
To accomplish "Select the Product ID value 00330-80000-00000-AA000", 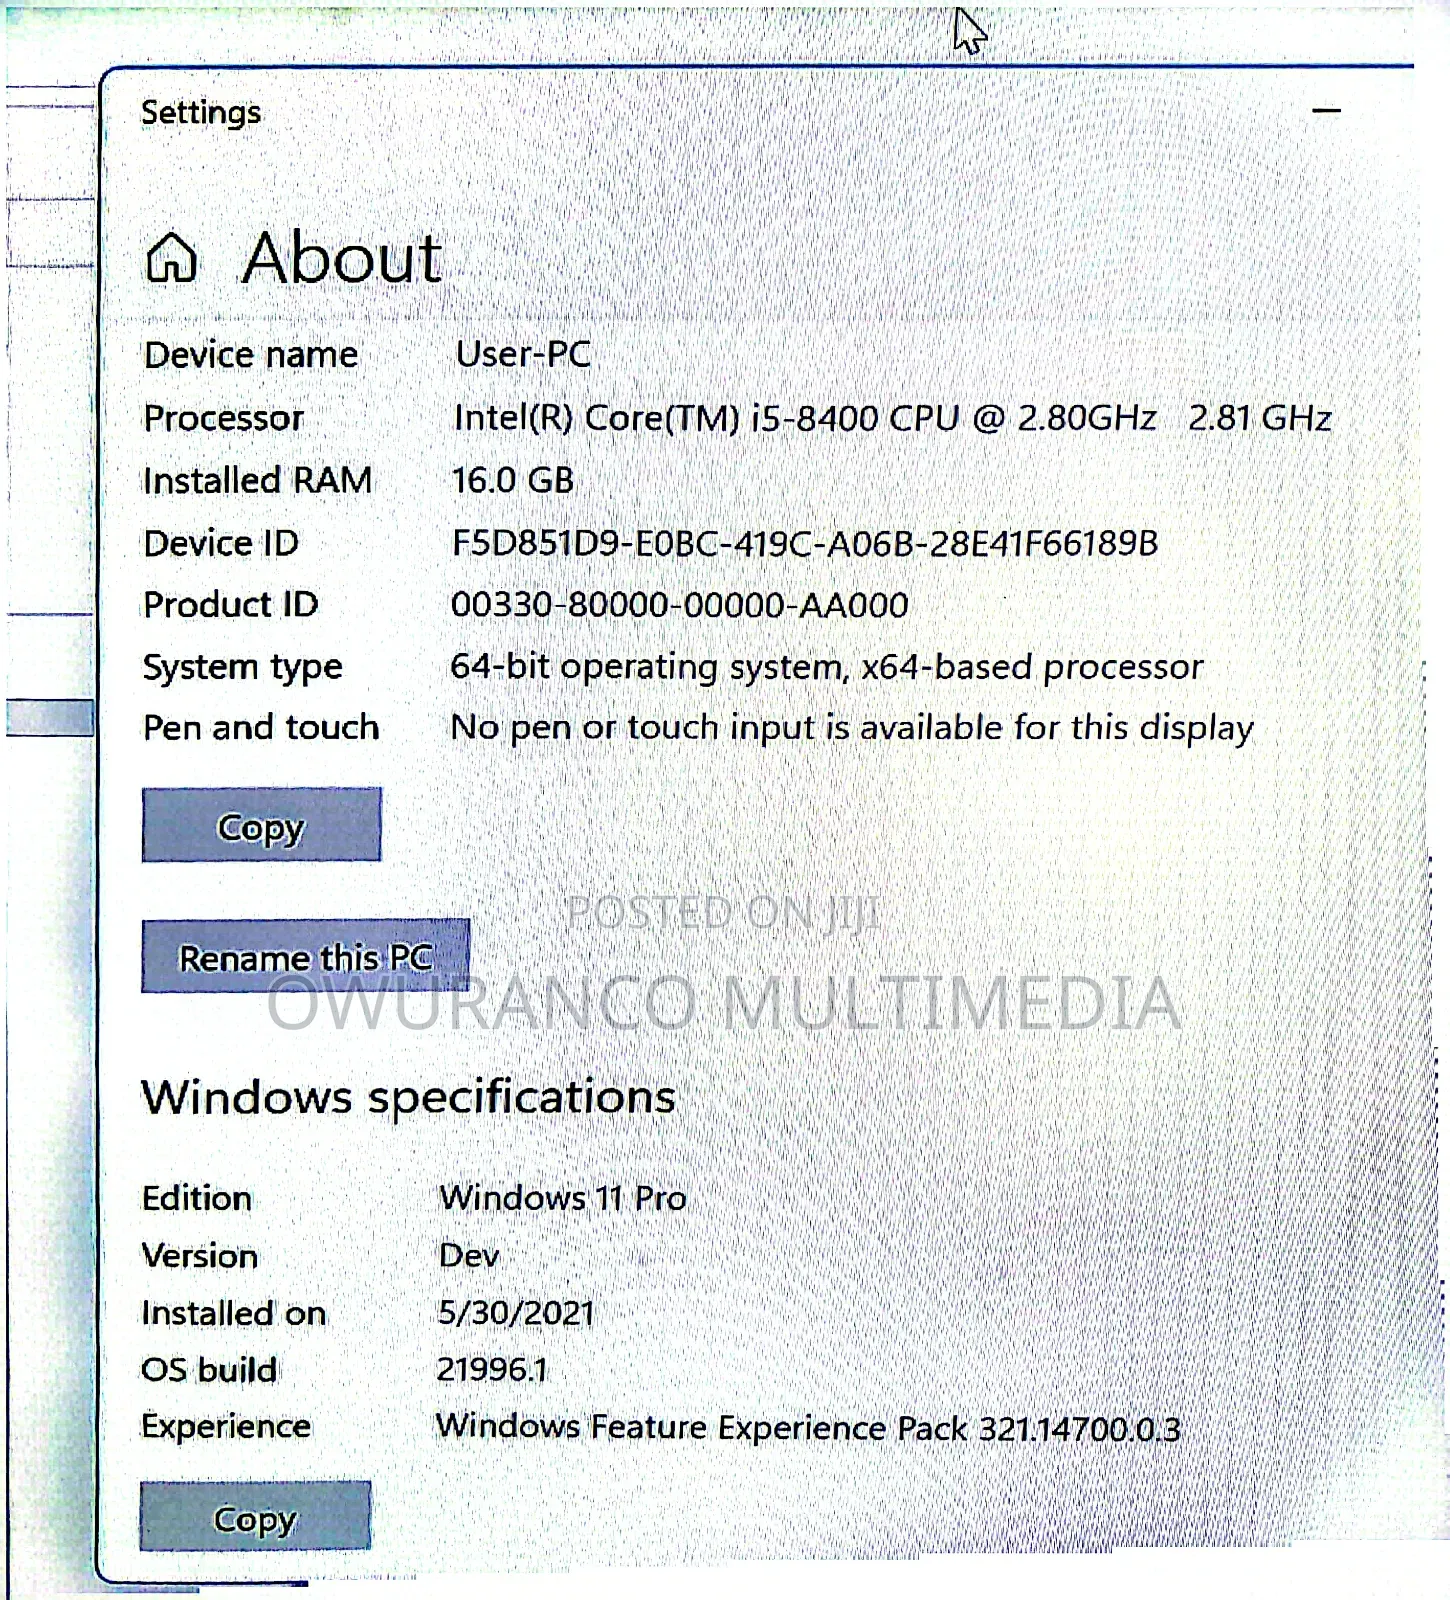I will 680,605.
